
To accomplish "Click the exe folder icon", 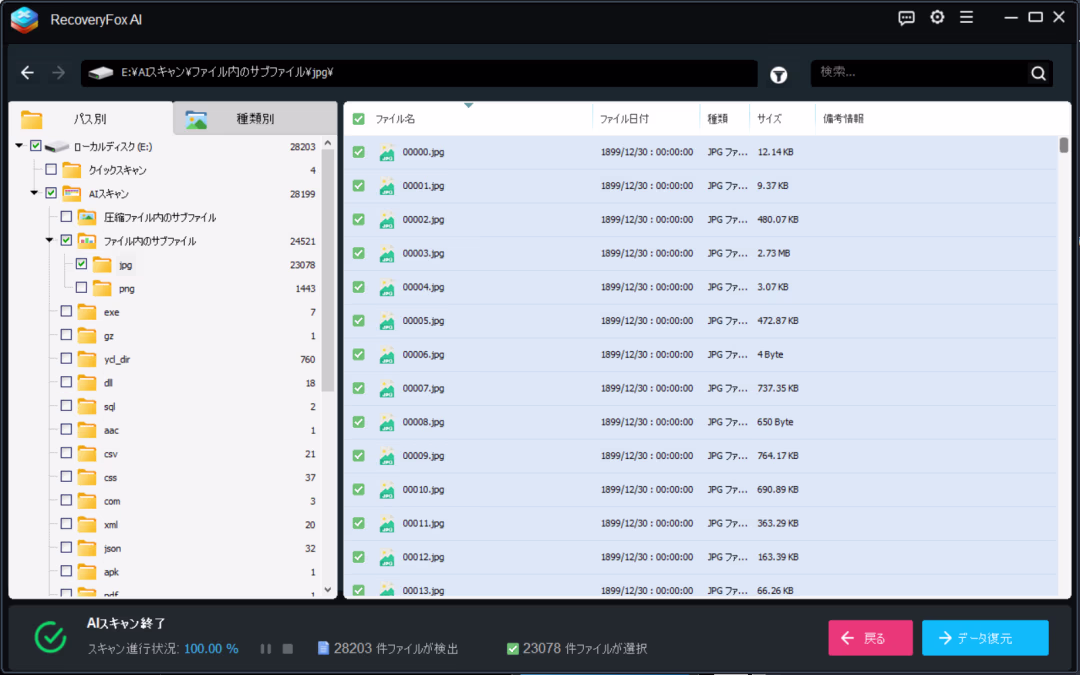I will (87, 312).
